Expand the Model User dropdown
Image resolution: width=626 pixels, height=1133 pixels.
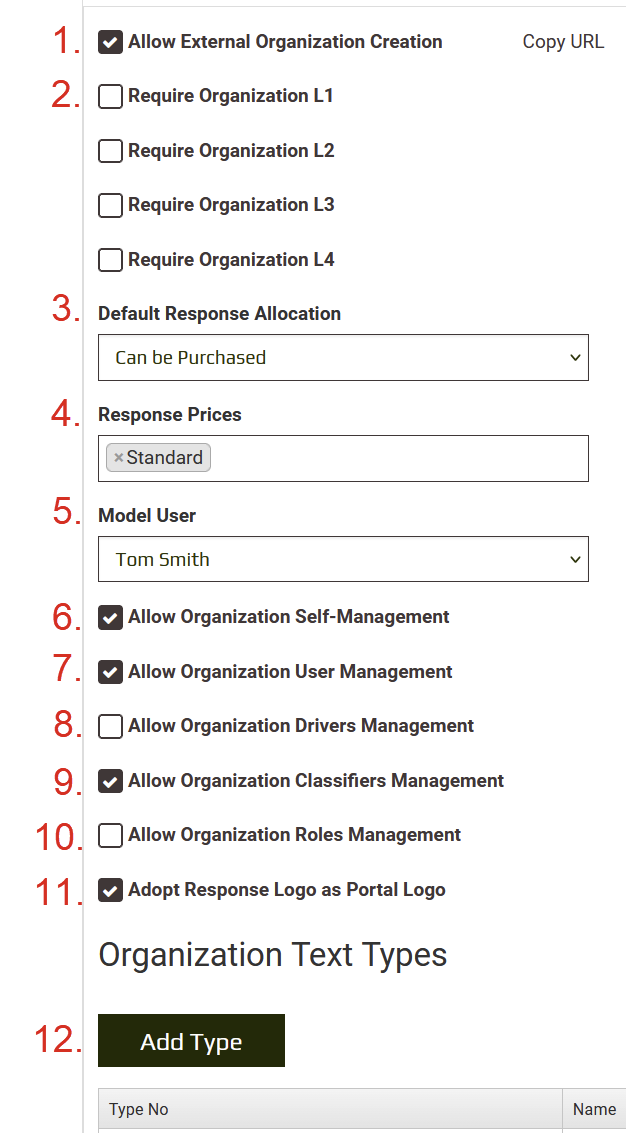pyautogui.click(x=343, y=560)
